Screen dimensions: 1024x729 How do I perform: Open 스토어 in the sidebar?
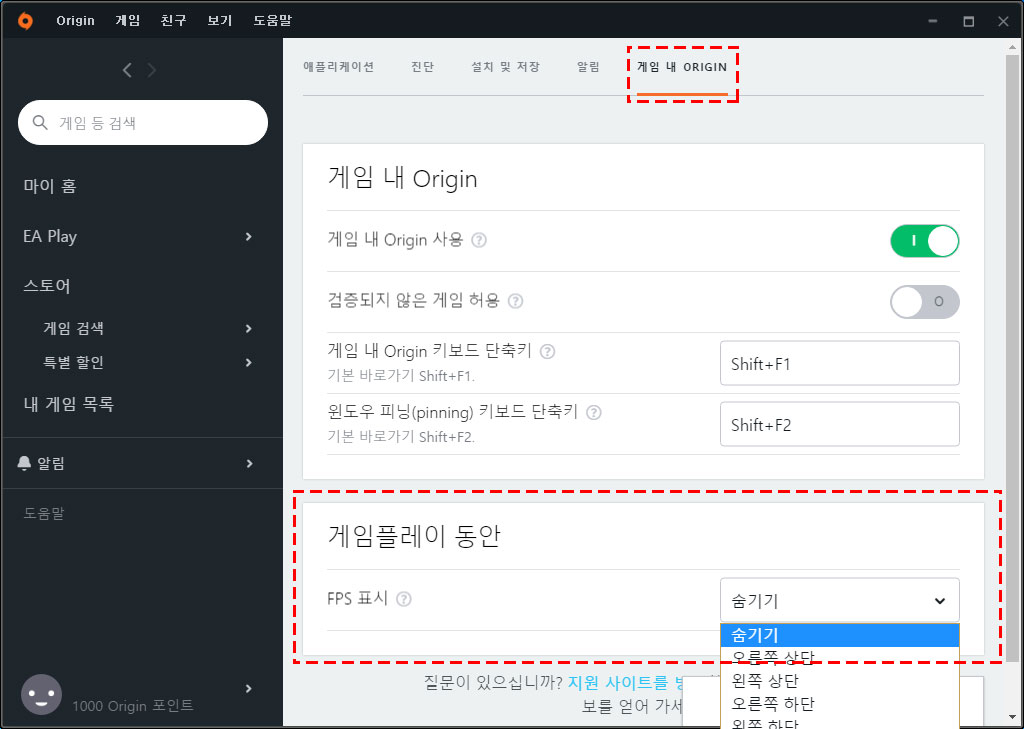(47, 286)
